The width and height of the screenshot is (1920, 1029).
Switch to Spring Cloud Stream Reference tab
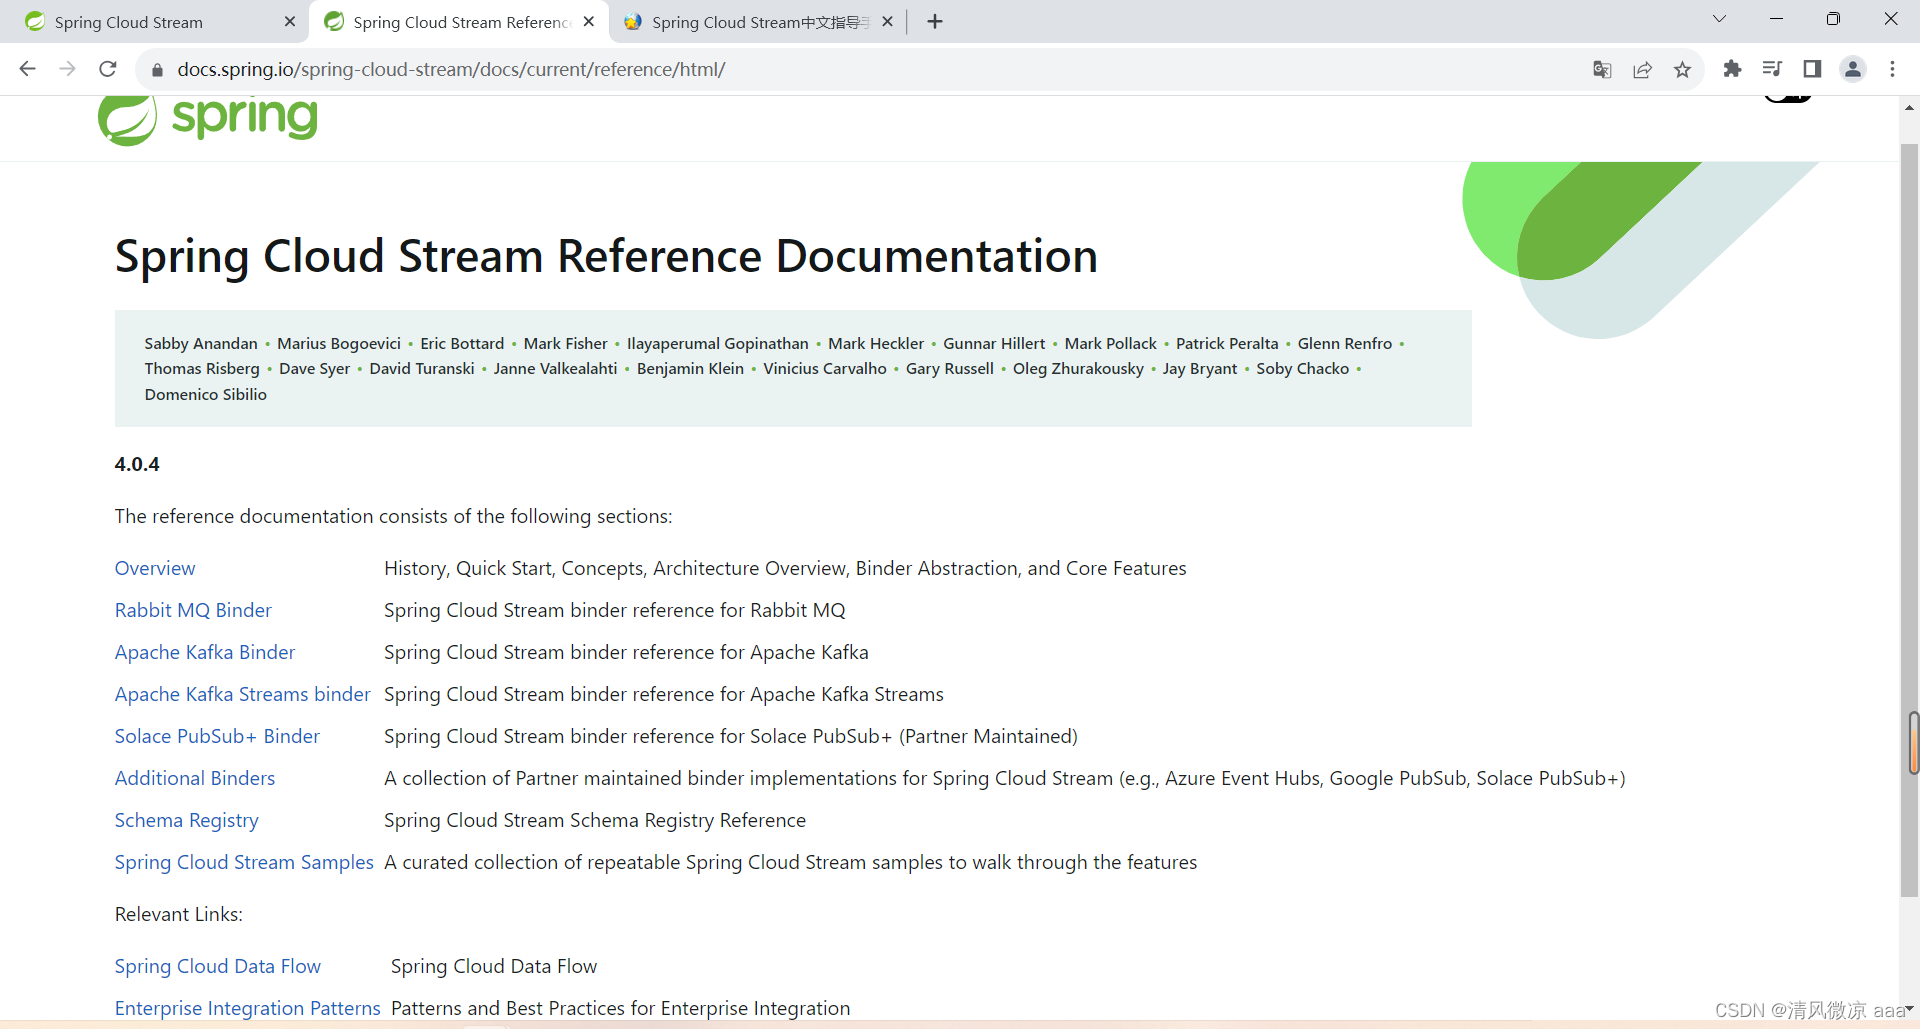coord(461,22)
